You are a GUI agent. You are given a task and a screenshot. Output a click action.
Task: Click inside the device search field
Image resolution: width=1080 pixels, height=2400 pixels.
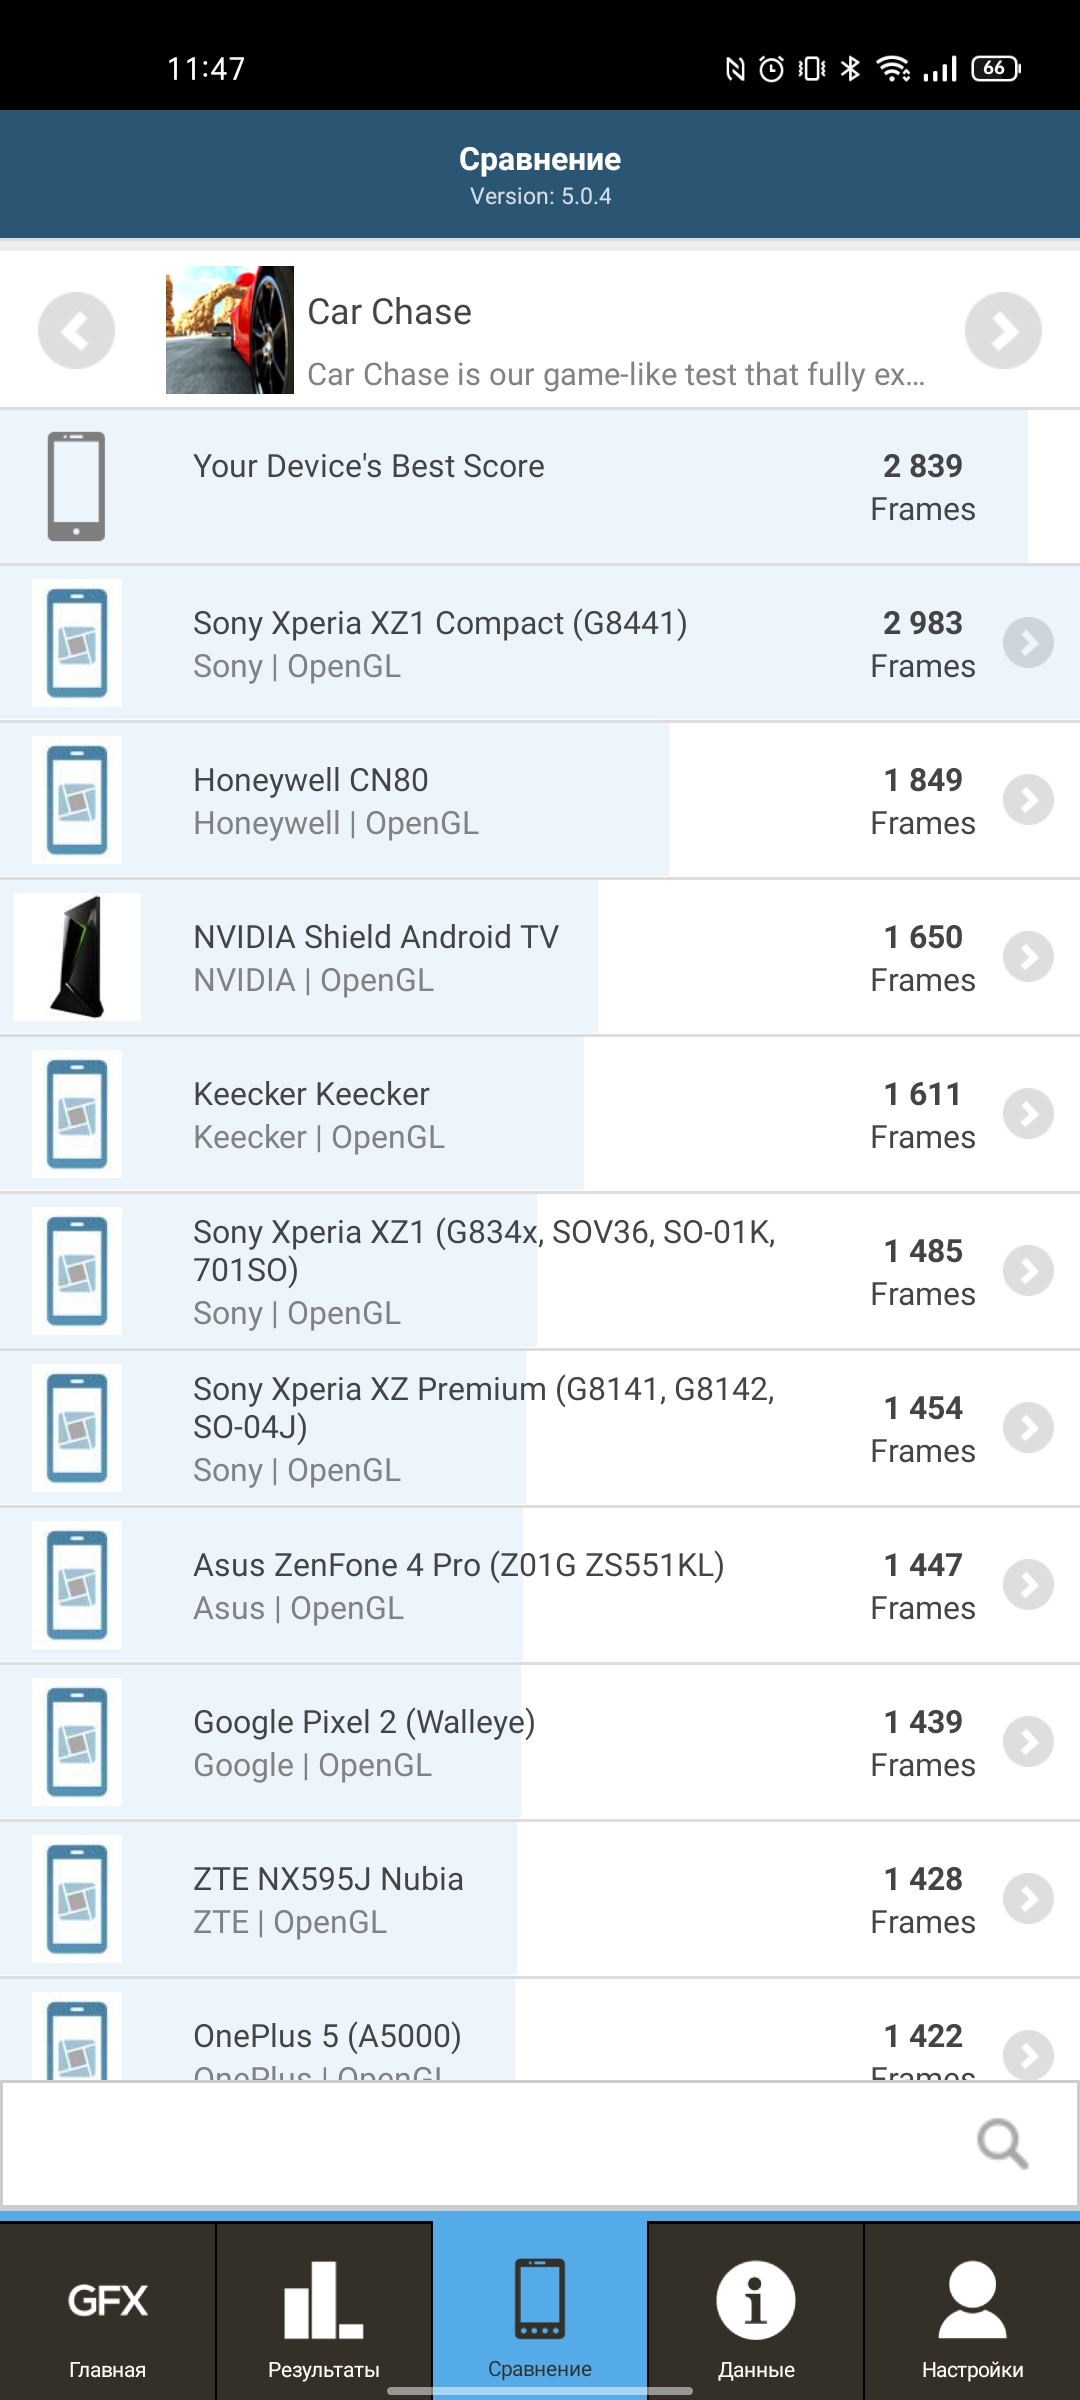[x=480, y=2143]
